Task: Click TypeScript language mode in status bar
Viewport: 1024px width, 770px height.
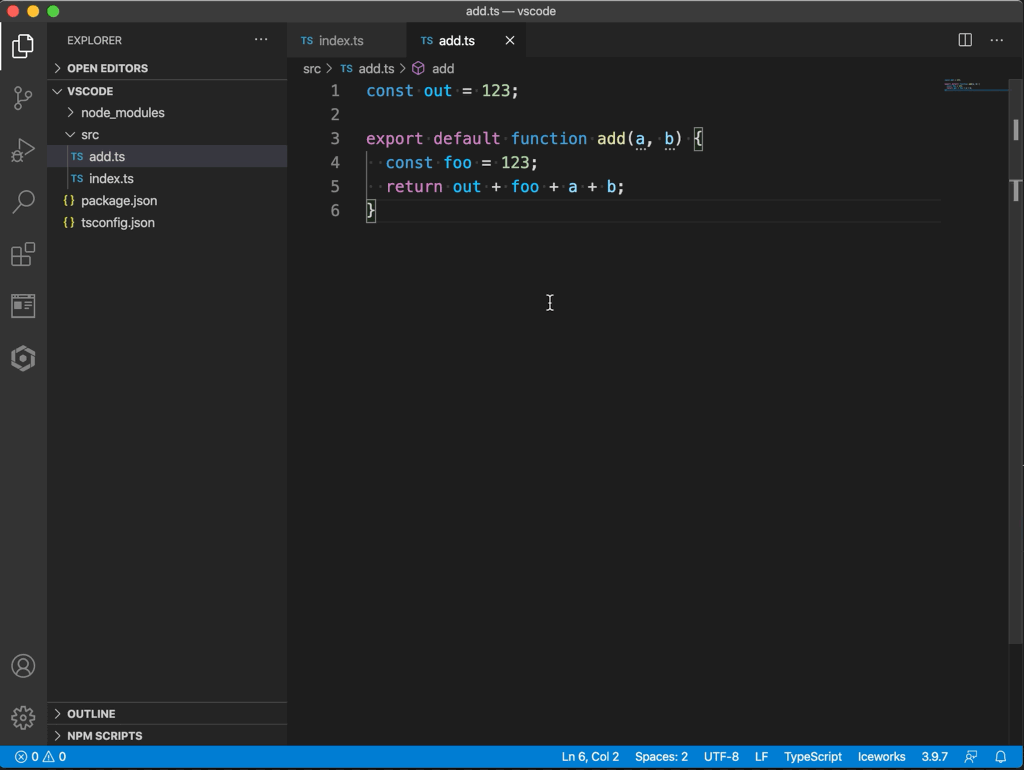Action: click(x=812, y=757)
